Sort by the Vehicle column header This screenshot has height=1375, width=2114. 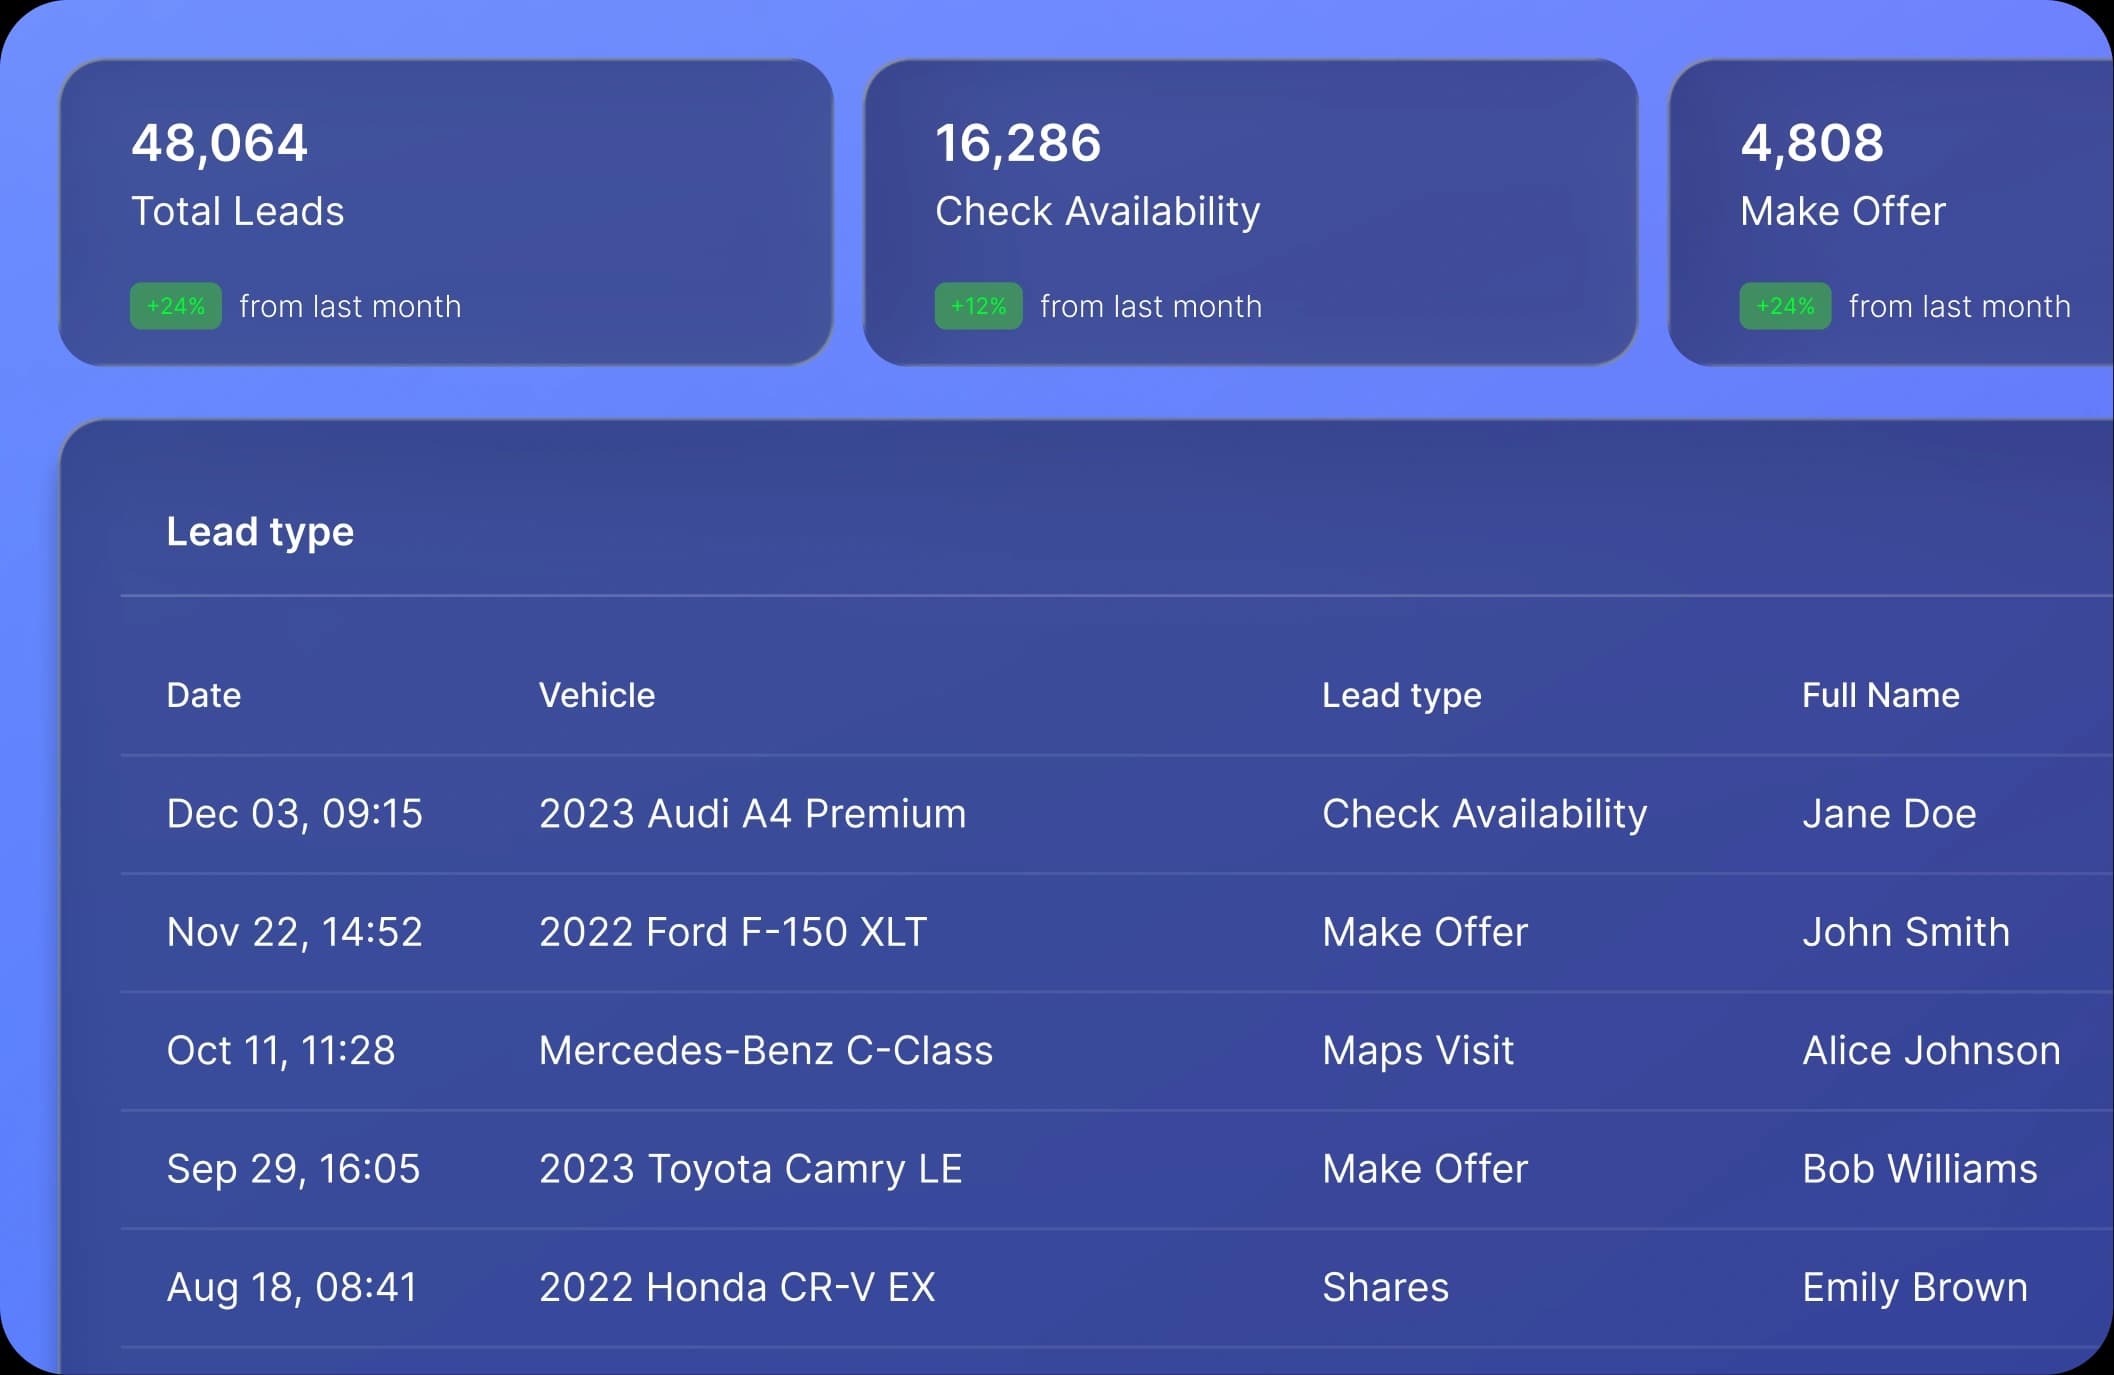click(597, 695)
